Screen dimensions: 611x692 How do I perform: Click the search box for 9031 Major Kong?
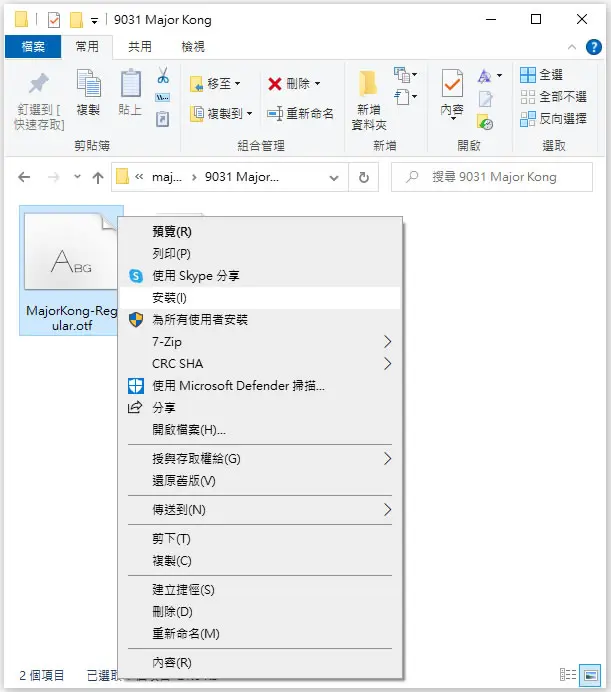[492, 177]
